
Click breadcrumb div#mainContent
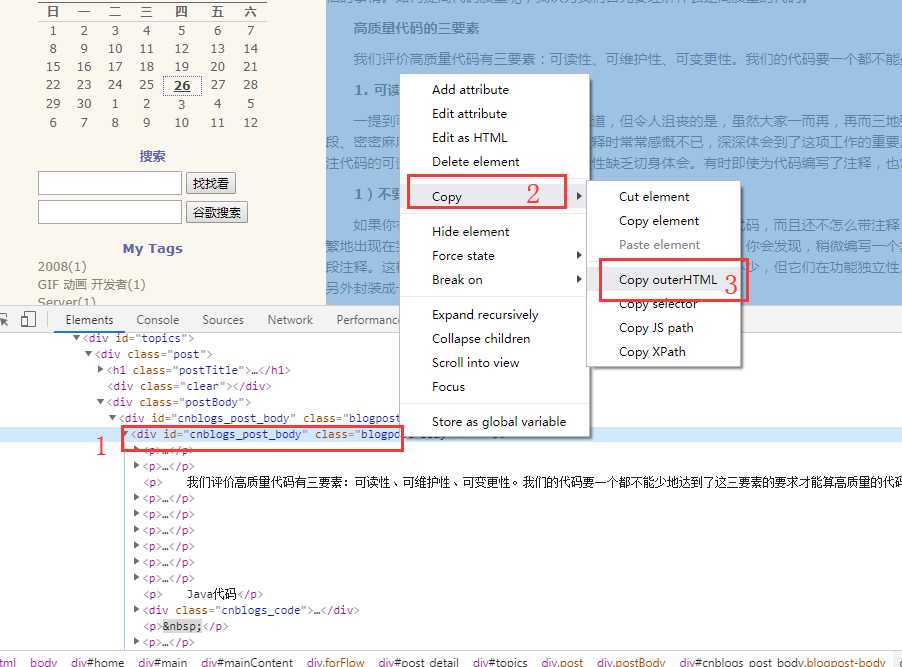pos(247,662)
